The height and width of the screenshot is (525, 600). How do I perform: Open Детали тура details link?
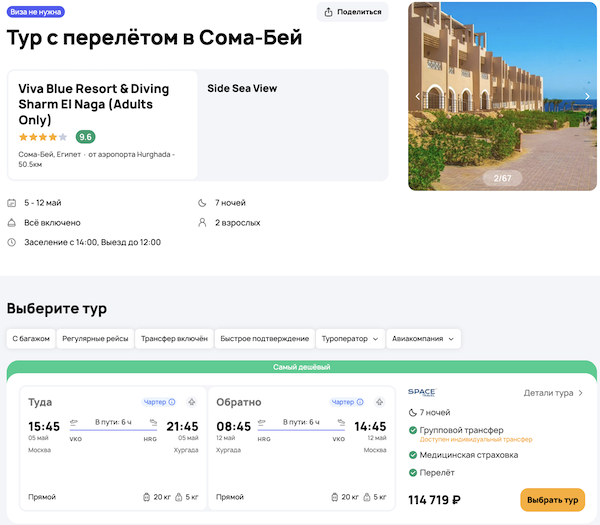point(553,393)
